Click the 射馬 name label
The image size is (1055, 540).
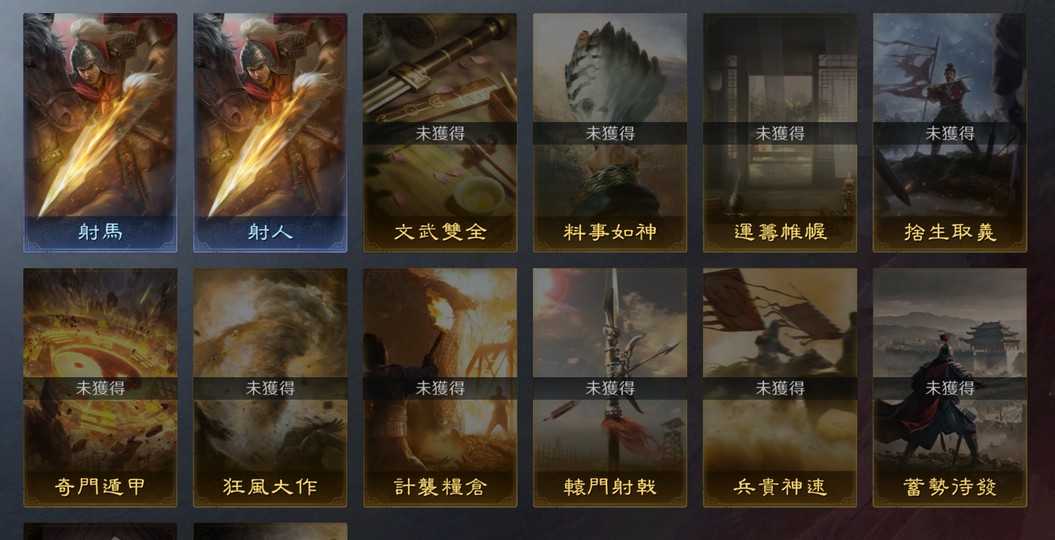(100, 232)
